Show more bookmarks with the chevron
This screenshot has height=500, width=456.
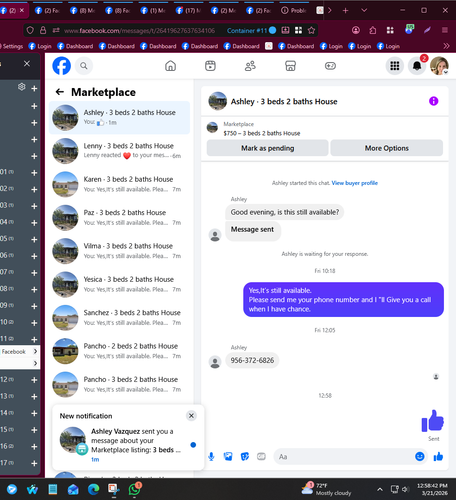(446, 46)
